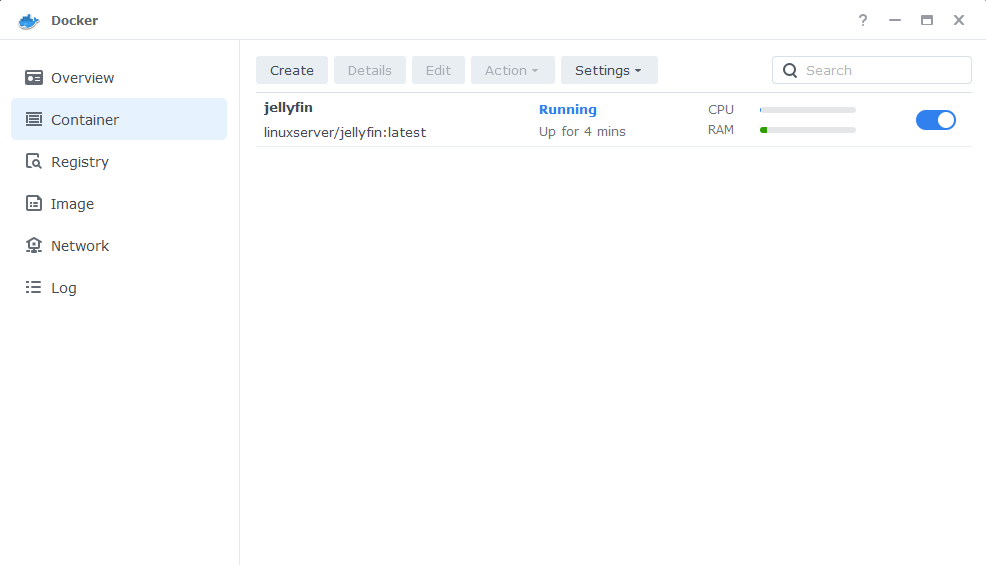Image resolution: width=986 pixels, height=565 pixels.
Task: Click the Edit button
Action: (438, 70)
